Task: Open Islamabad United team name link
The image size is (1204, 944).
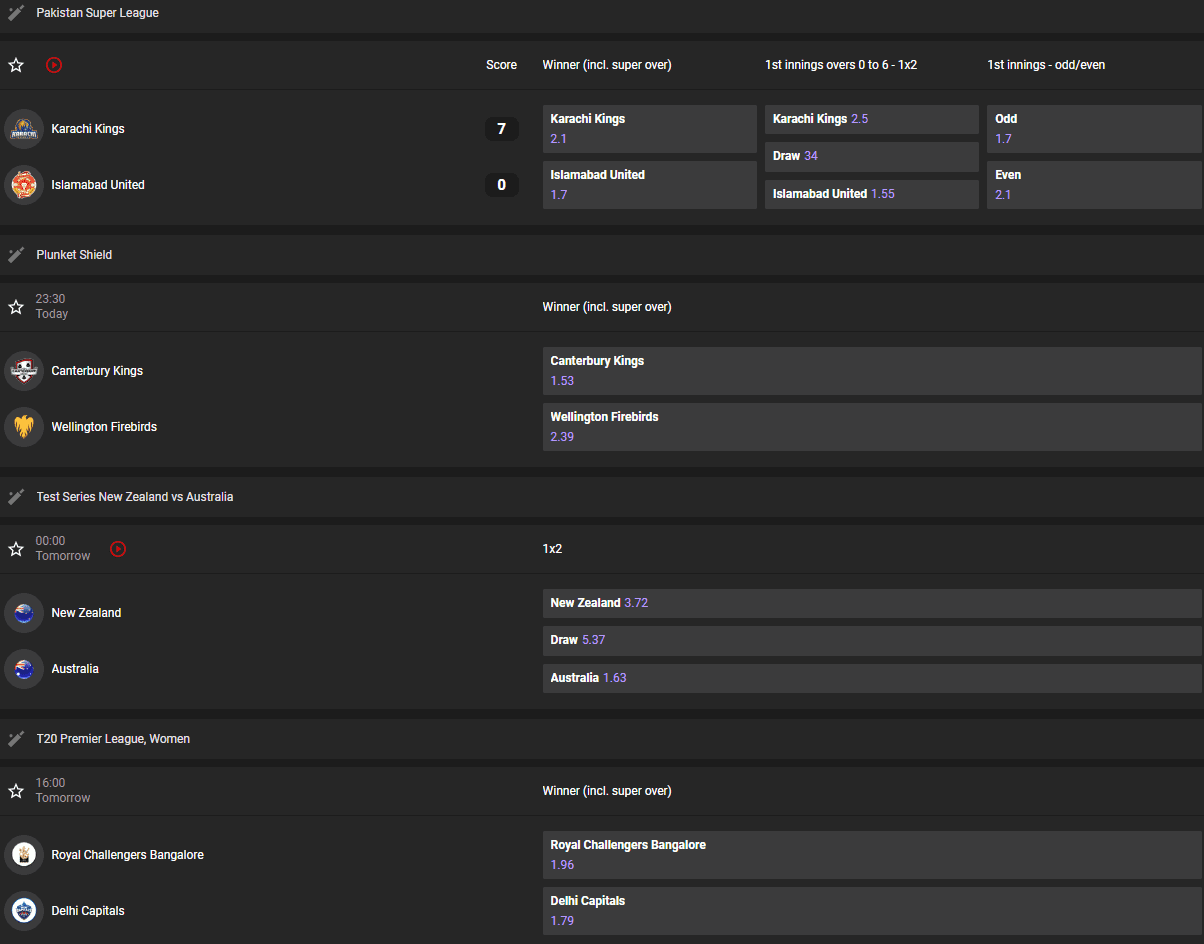Action: pyautogui.click(x=98, y=185)
